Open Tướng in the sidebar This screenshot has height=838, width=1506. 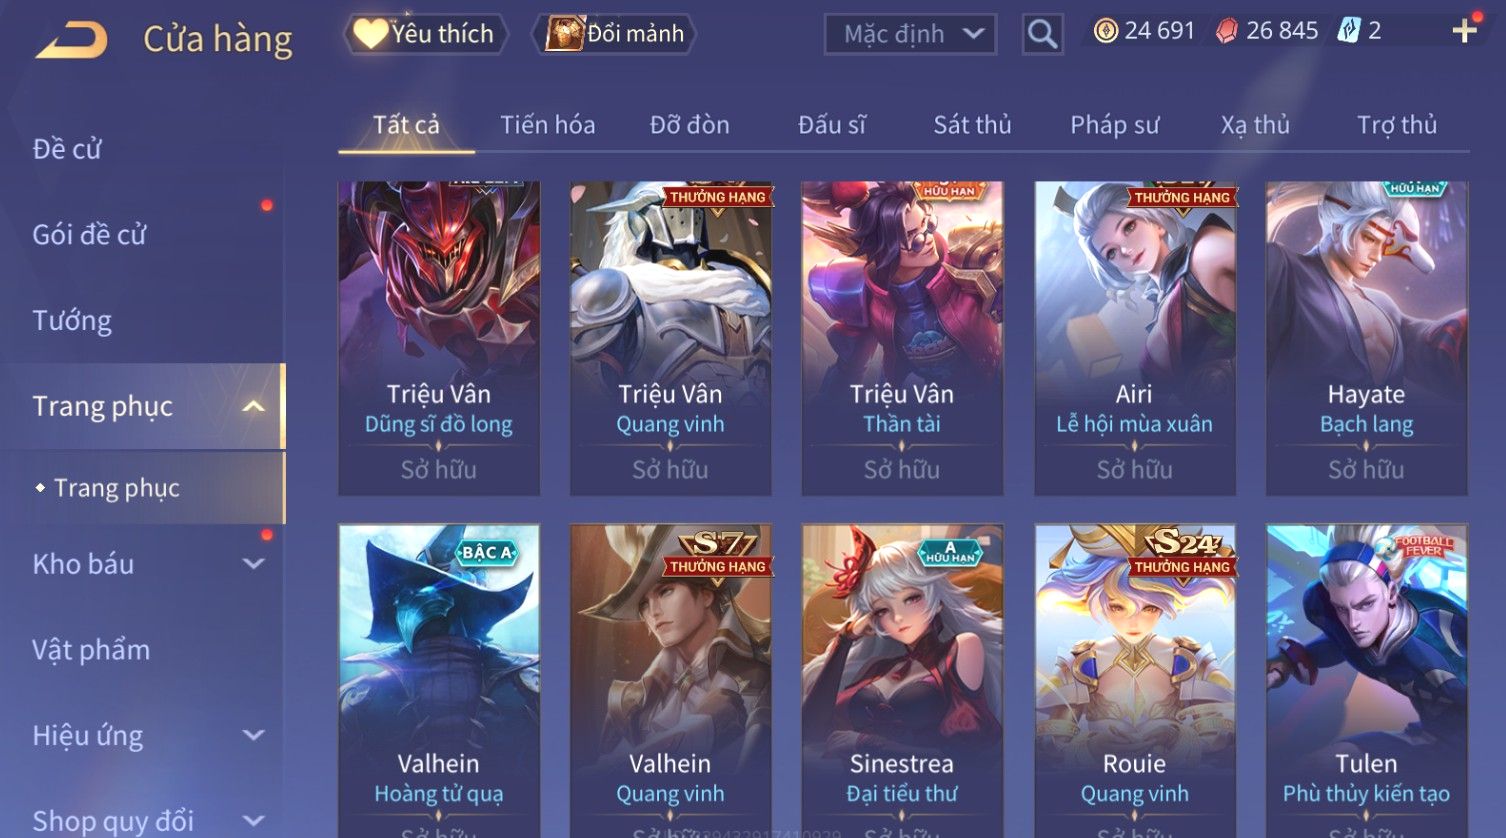pyautogui.click(x=72, y=321)
